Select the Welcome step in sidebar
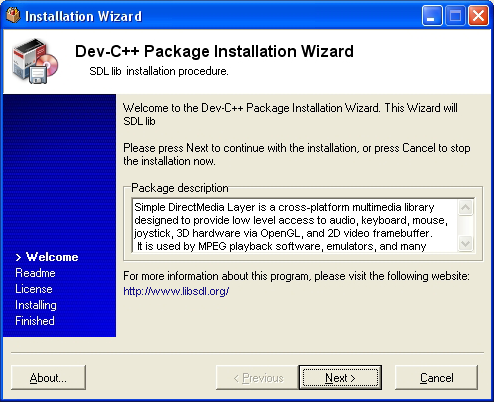Image resolution: width=494 pixels, height=402 pixels. [52, 257]
